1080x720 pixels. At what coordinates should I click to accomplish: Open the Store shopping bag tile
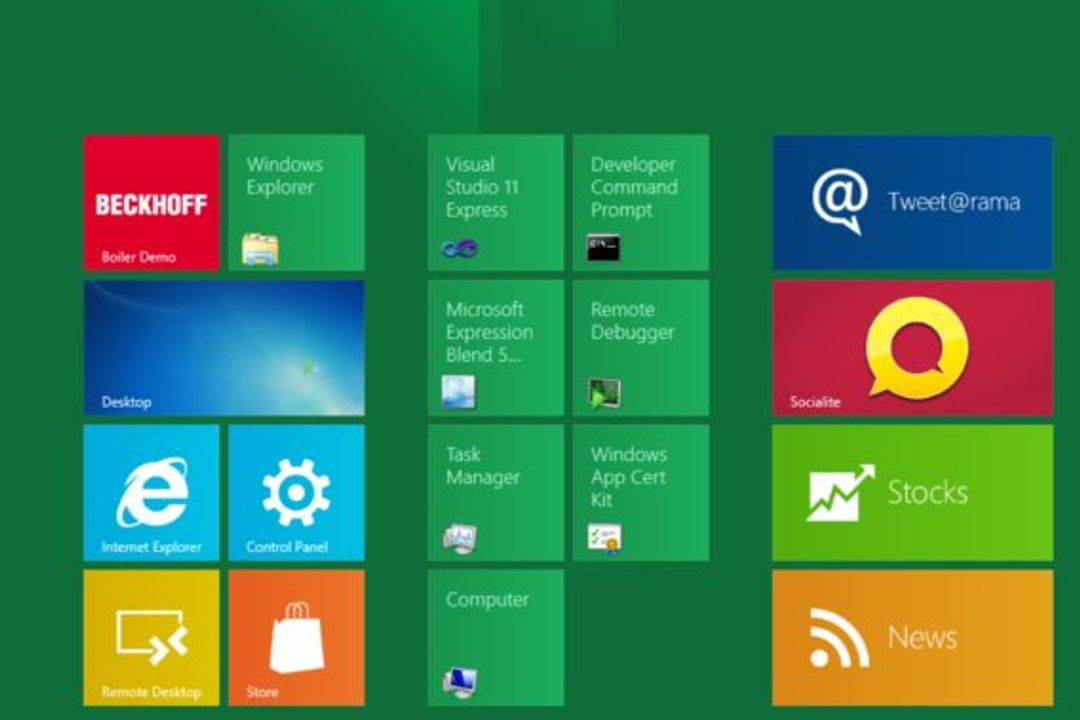click(297, 637)
